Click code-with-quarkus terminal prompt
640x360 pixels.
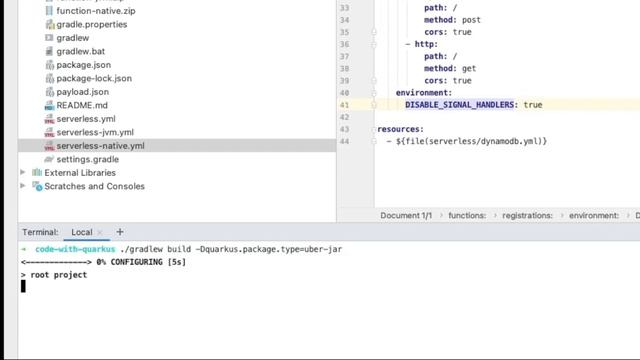(75, 249)
